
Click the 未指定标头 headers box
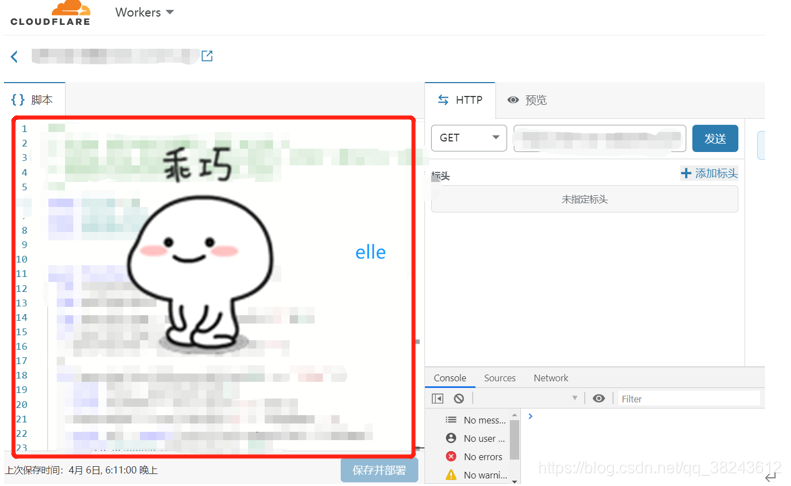pos(585,199)
